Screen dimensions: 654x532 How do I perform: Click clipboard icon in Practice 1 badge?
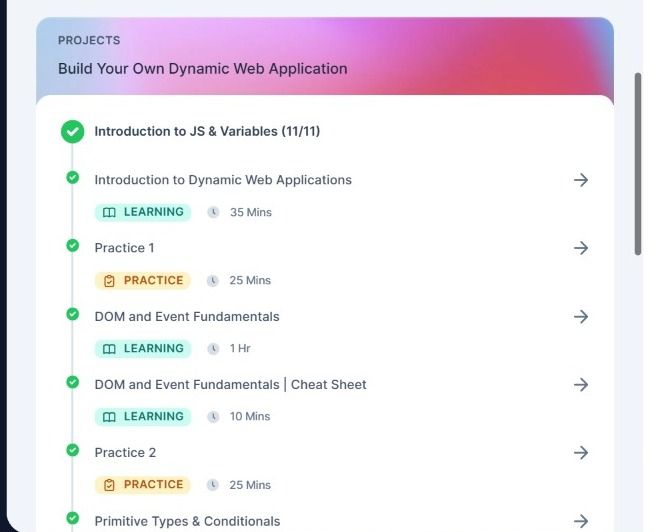click(x=110, y=281)
